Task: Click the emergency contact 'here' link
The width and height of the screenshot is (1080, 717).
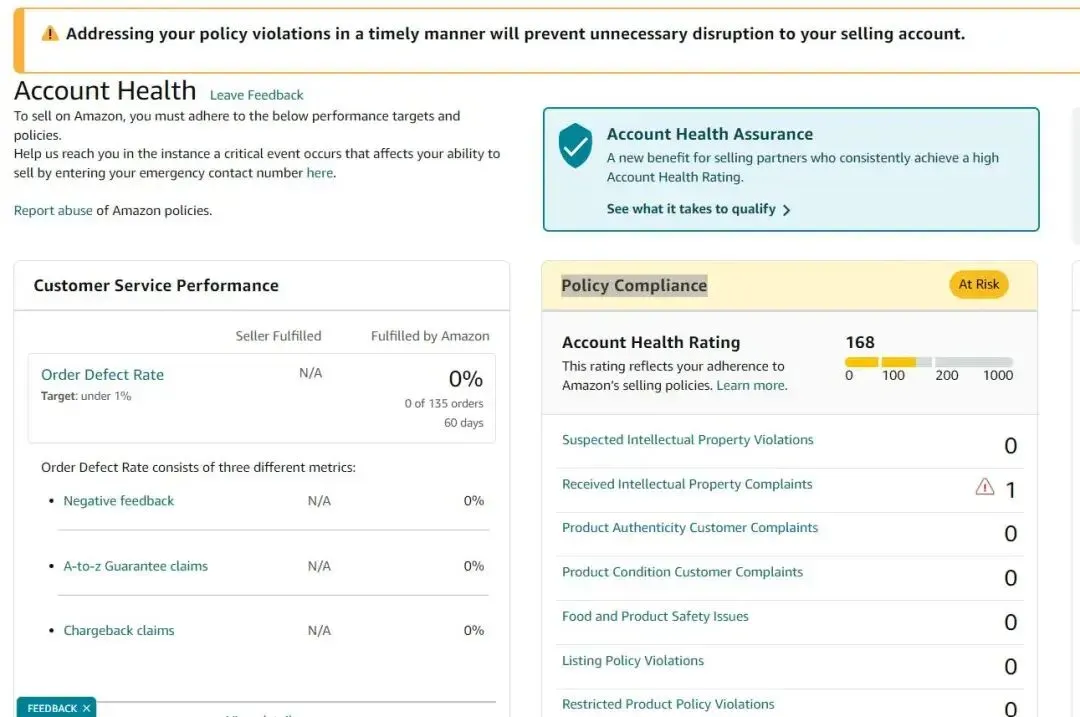Action: 320,173
